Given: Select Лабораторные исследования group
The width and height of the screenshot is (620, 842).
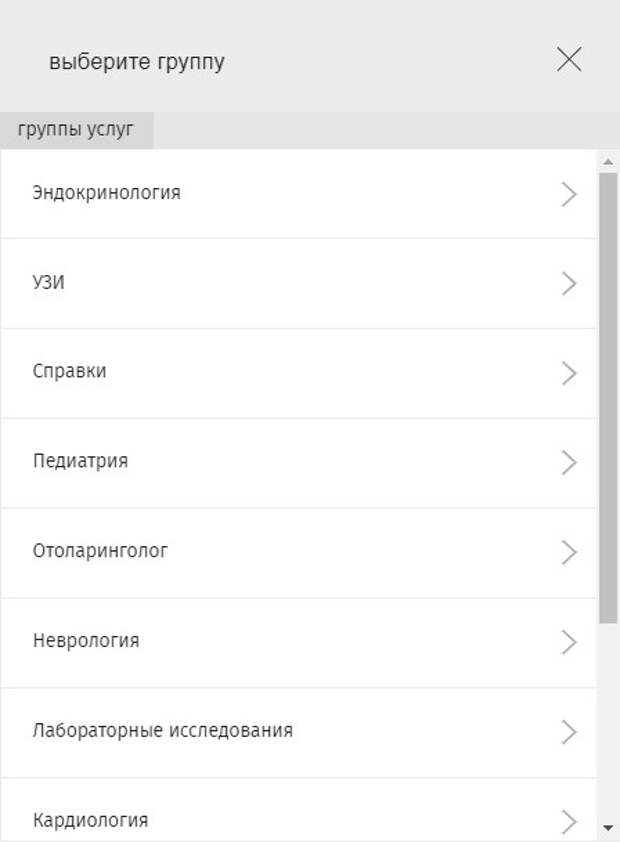Looking at the screenshot, I should pos(163,730).
